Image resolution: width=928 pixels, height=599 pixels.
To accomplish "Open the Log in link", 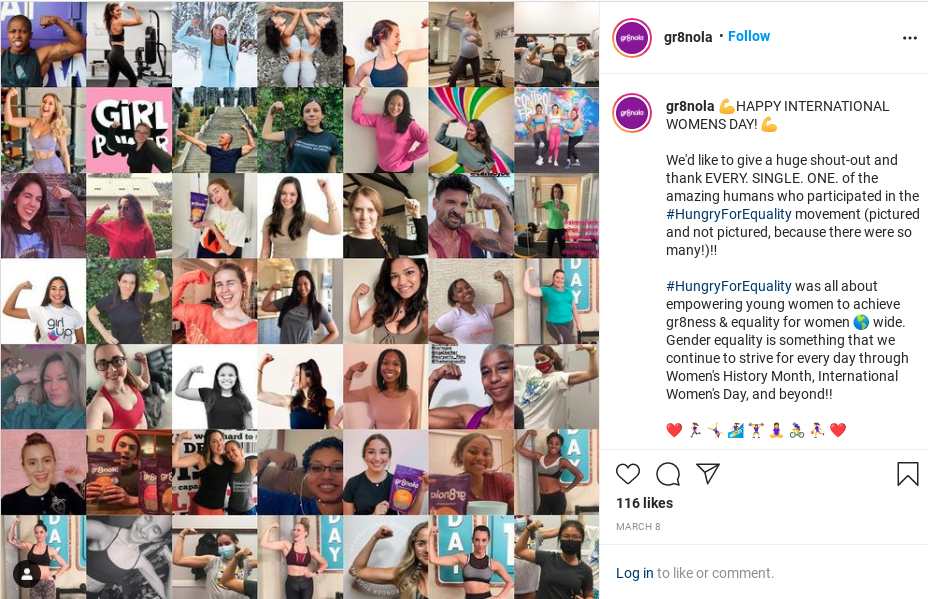I will (634, 573).
